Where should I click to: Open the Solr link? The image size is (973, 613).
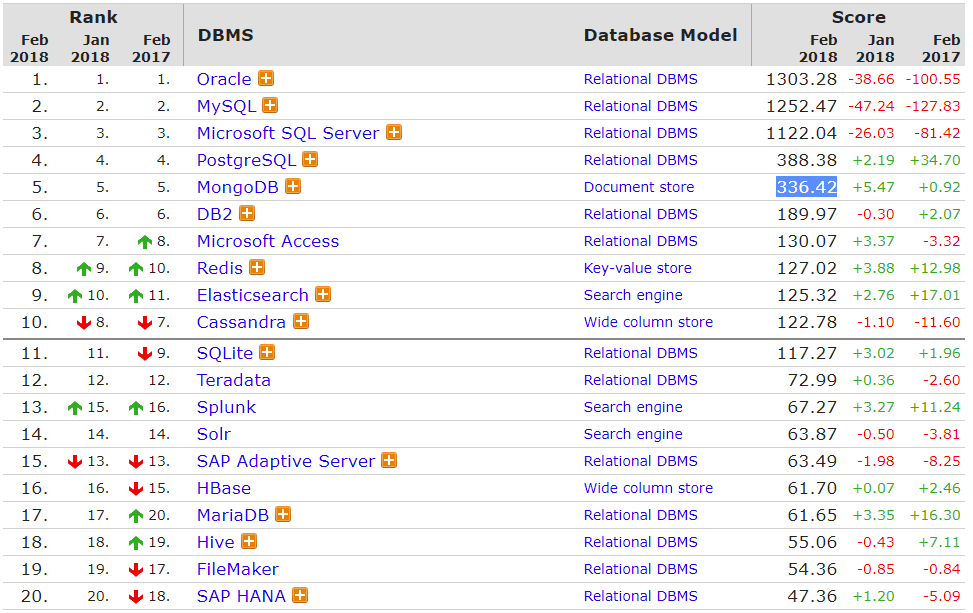pyautogui.click(x=213, y=434)
